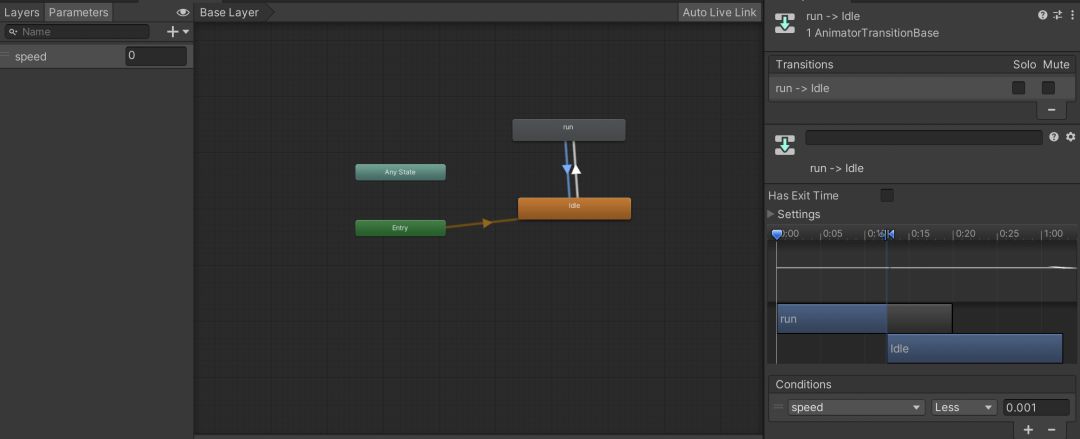
Task: Select the blue run to Idle transition arrow
Action: point(568,169)
